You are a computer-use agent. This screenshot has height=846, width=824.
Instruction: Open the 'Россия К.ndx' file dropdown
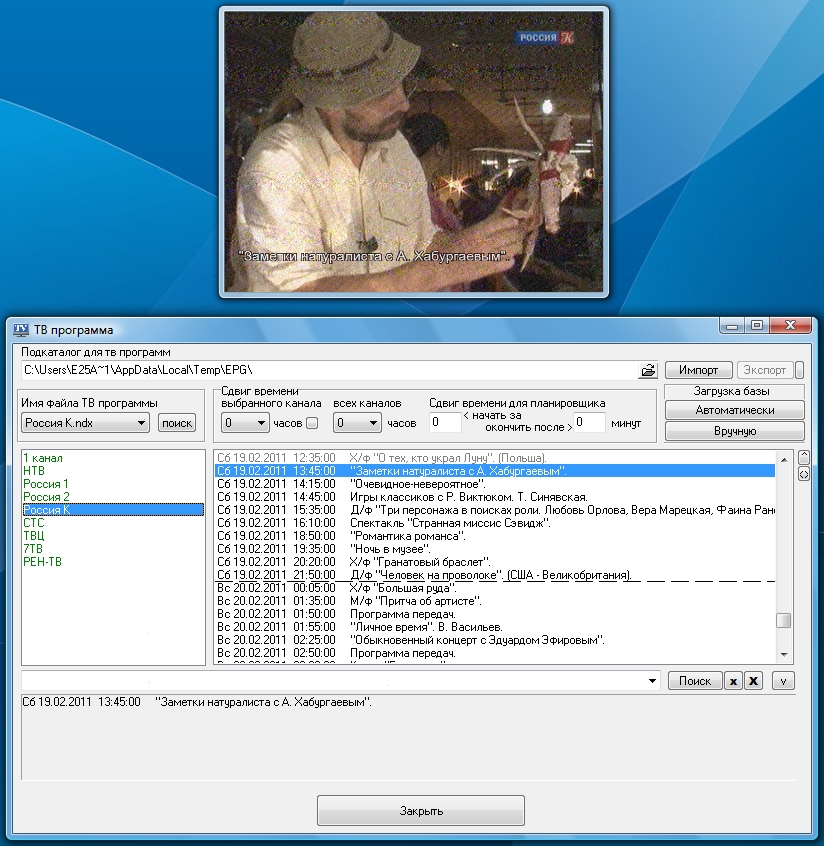(141, 423)
